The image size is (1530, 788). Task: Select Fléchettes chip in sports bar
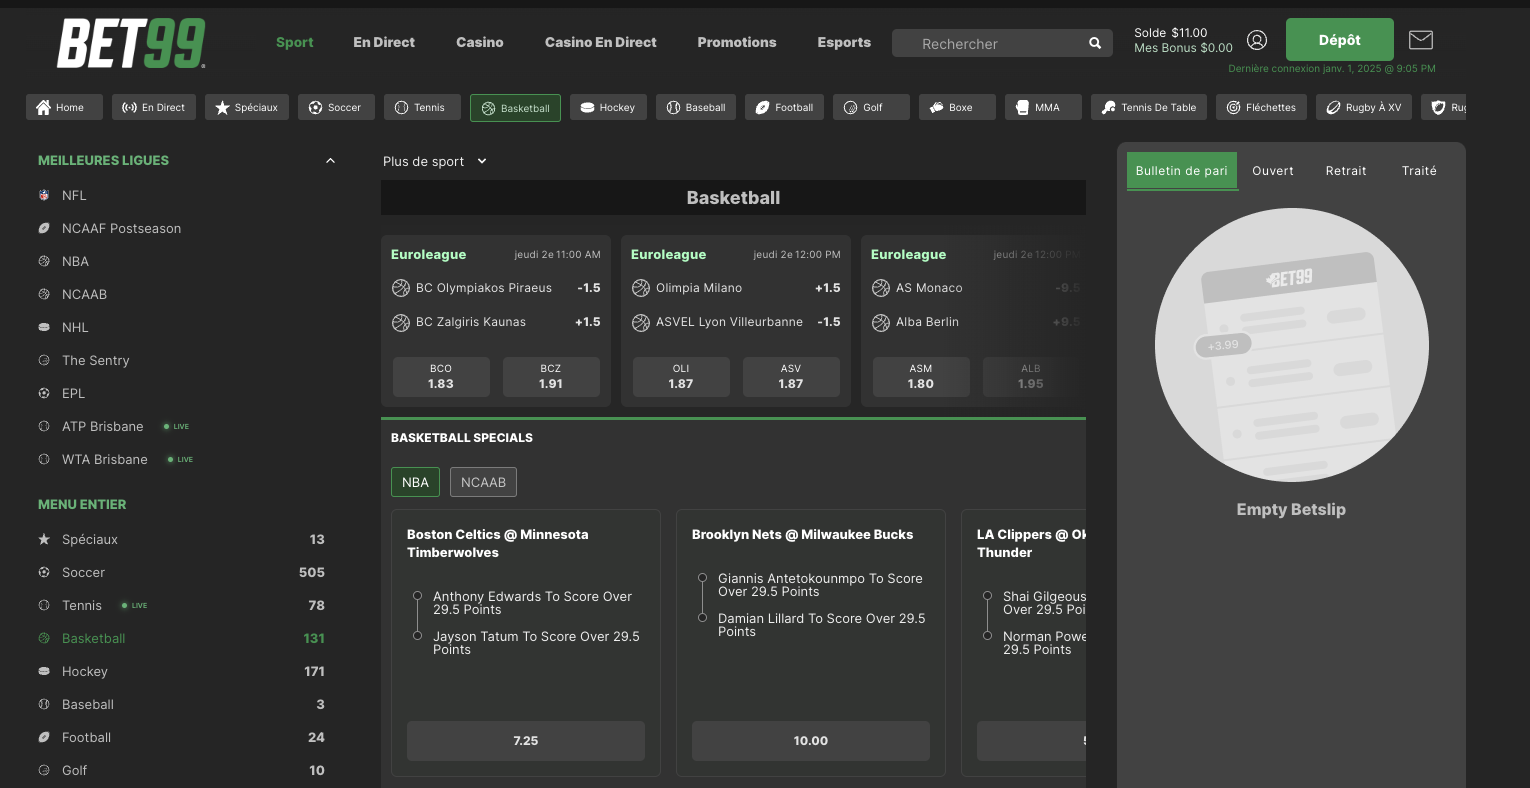1261,107
